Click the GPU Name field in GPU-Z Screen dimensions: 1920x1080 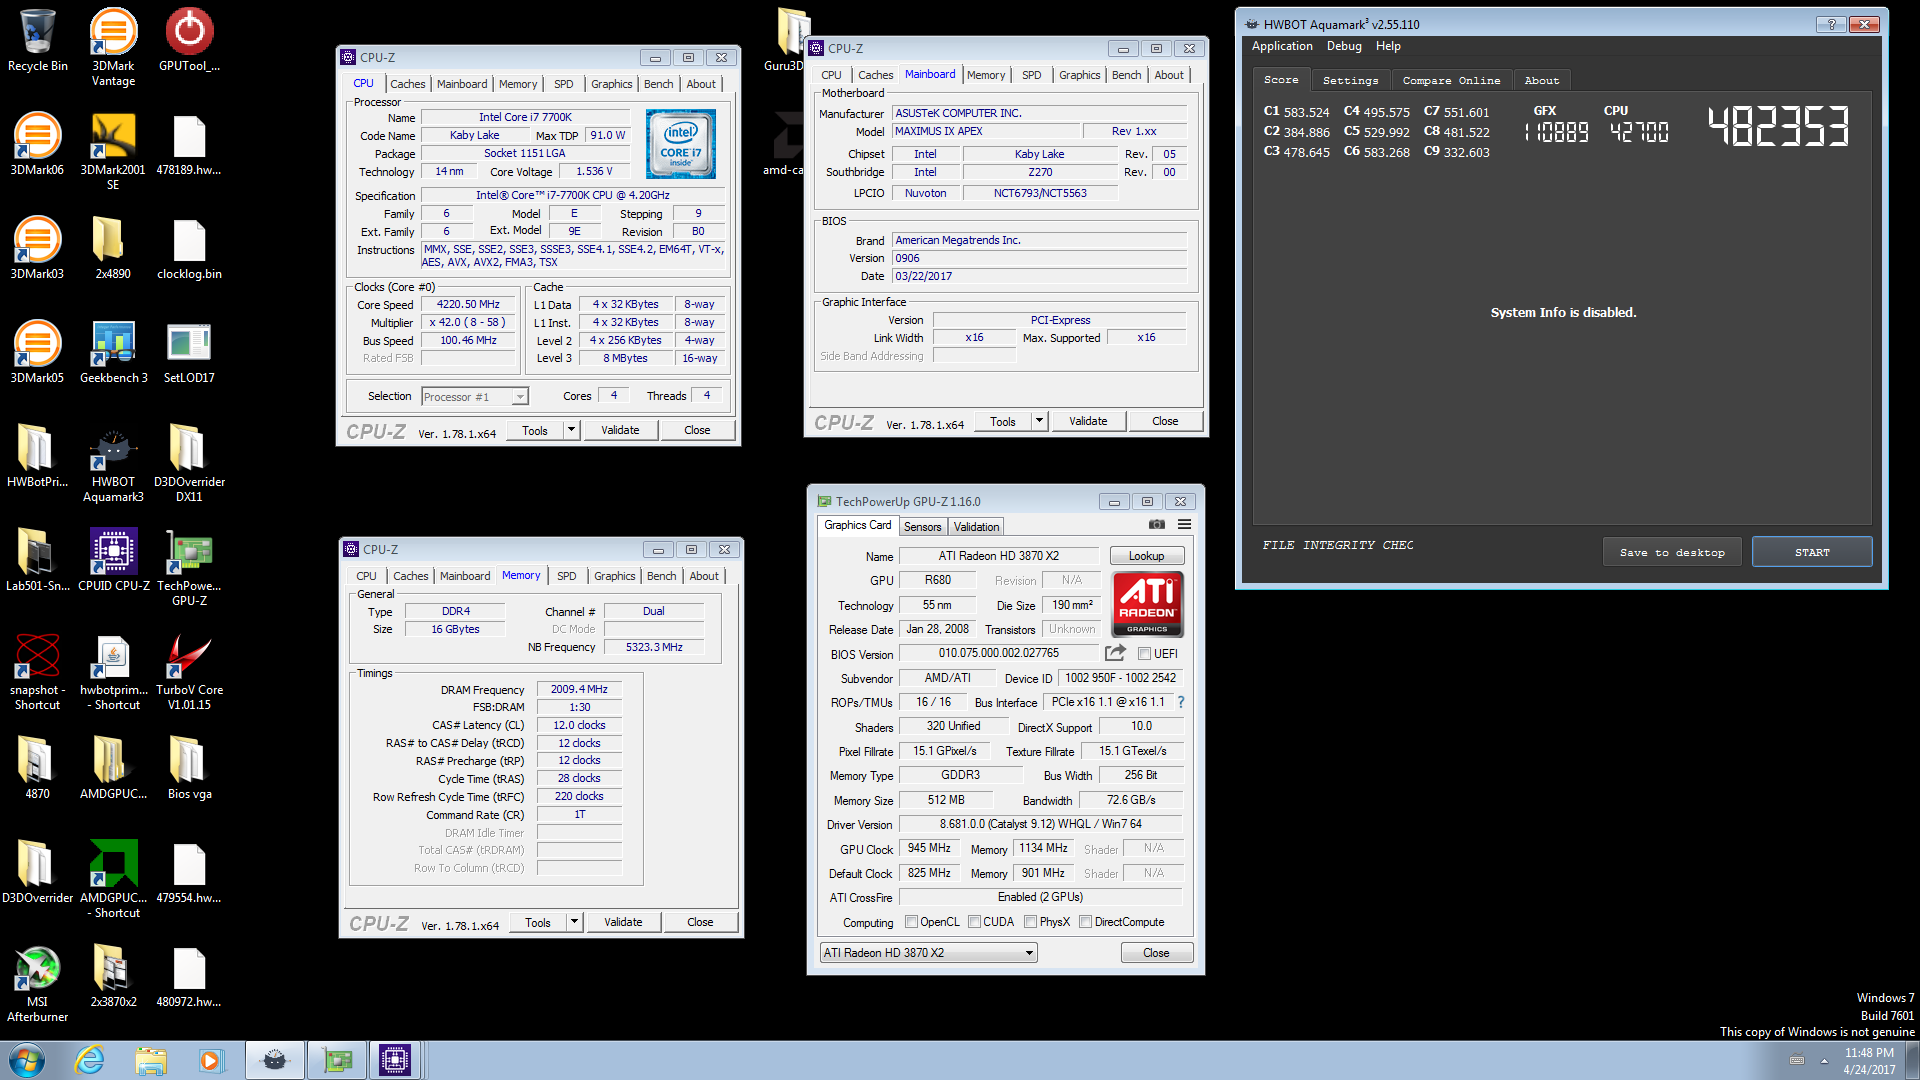pyautogui.click(x=998, y=556)
